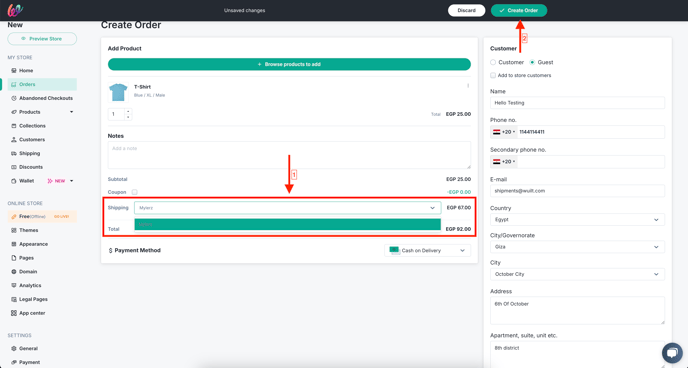Open the T-Shirt item options menu
This screenshot has height=368, width=688.
tap(468, 86)
